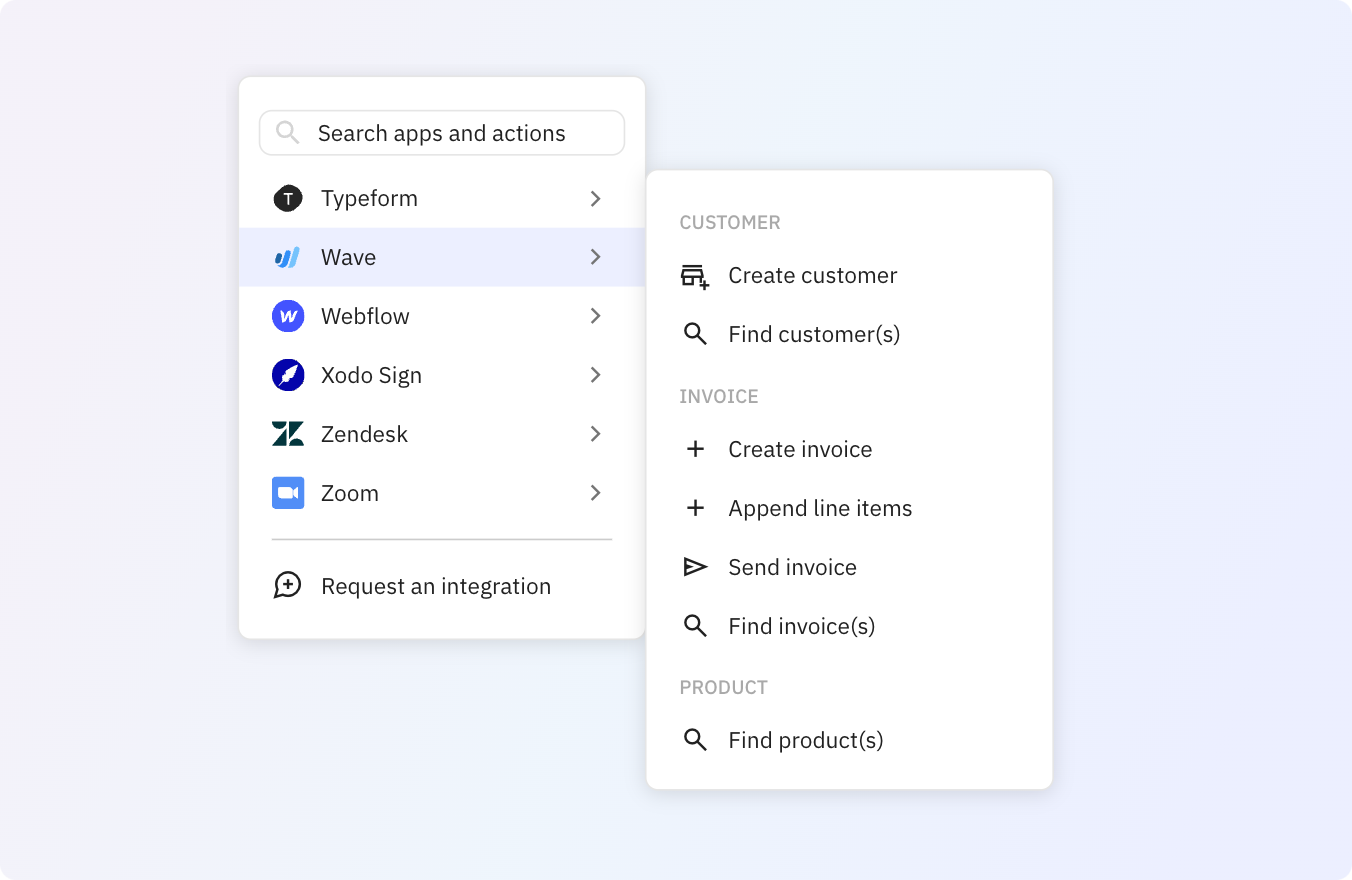
Task: Expand the Wave row chevron
Action: (x=595, y=257)
